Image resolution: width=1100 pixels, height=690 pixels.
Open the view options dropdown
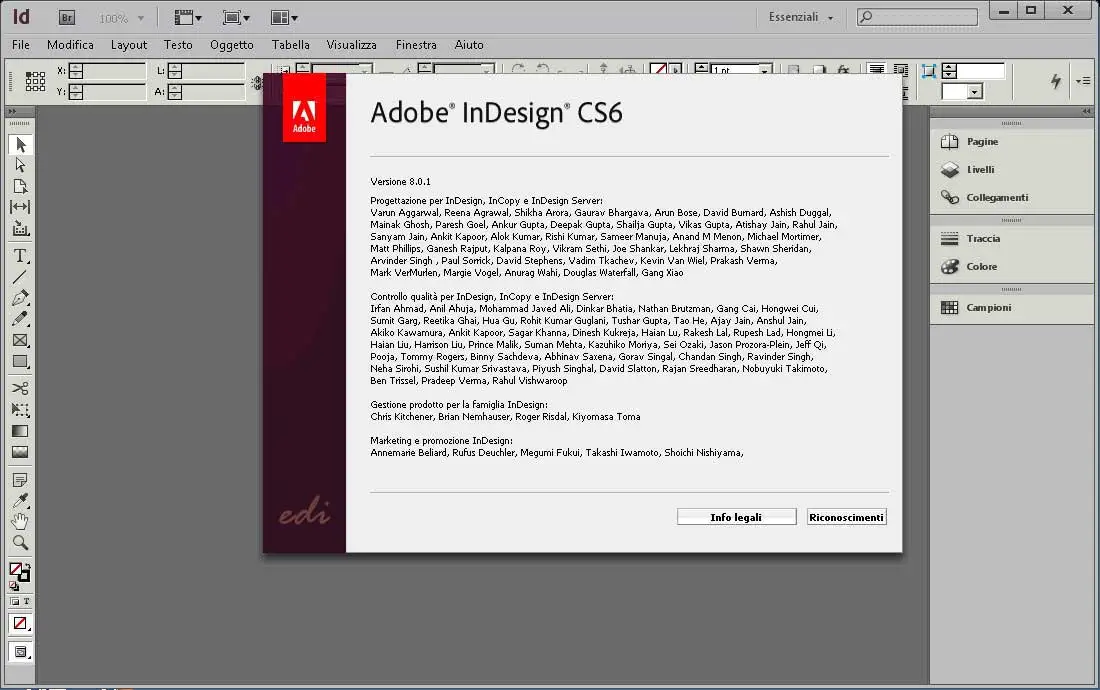(187, 18)
